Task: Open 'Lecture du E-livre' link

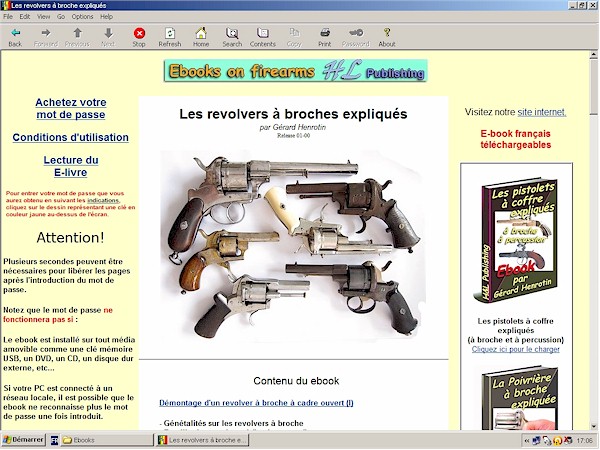Action: (71, 166)
